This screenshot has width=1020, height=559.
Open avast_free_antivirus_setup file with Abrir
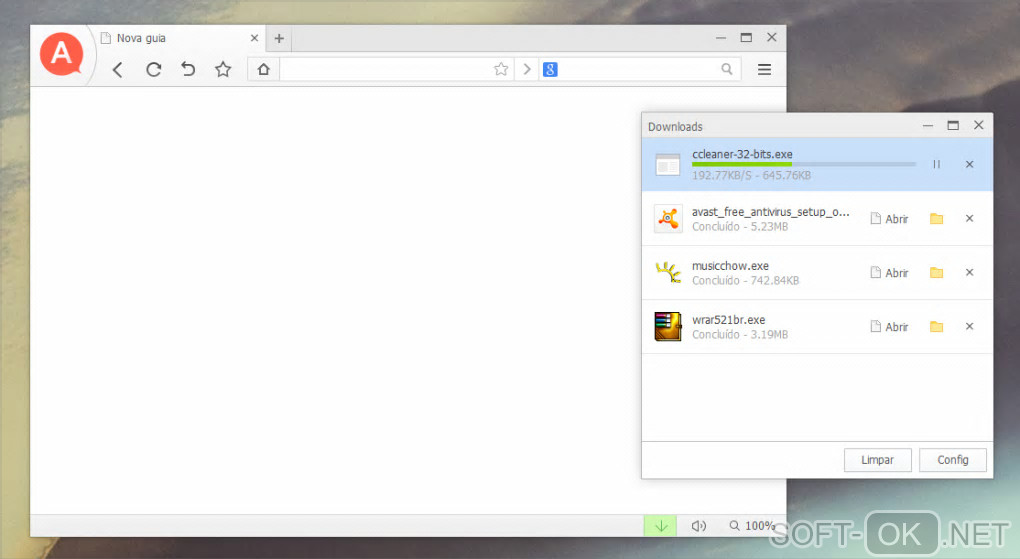tap(889, 219)
